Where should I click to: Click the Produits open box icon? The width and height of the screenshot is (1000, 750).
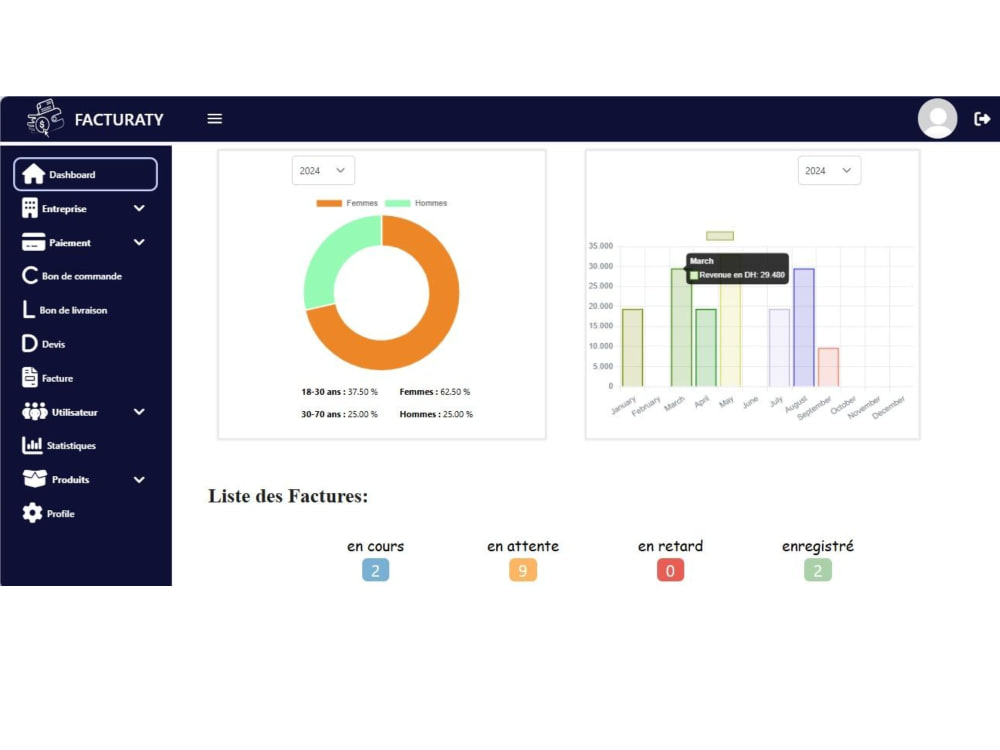pyautogui.click(x=34, y=479)
